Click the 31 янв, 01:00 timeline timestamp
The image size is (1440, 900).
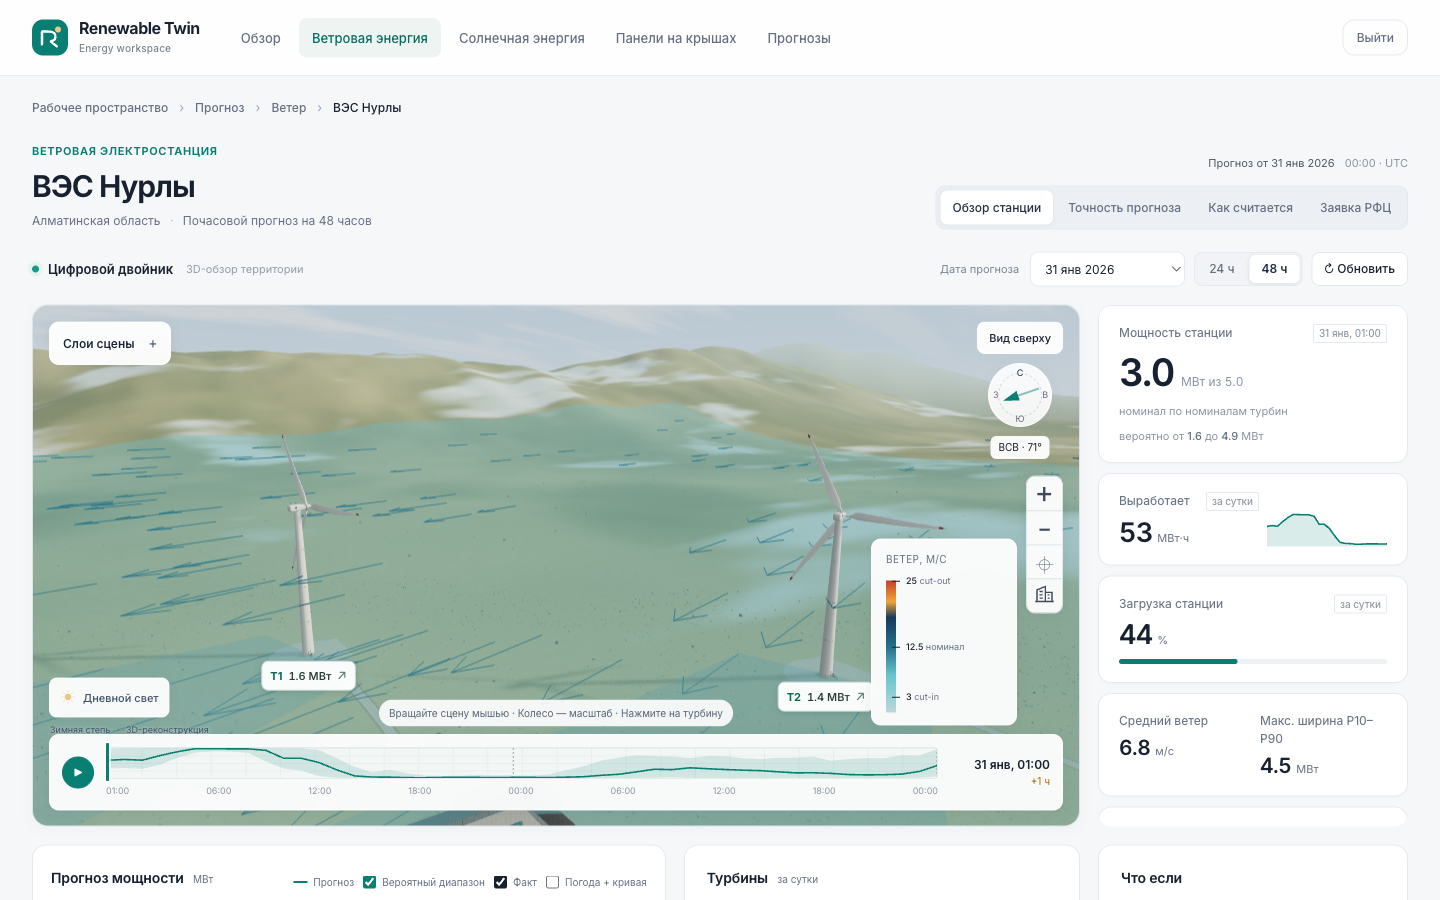pos(1012,765)
